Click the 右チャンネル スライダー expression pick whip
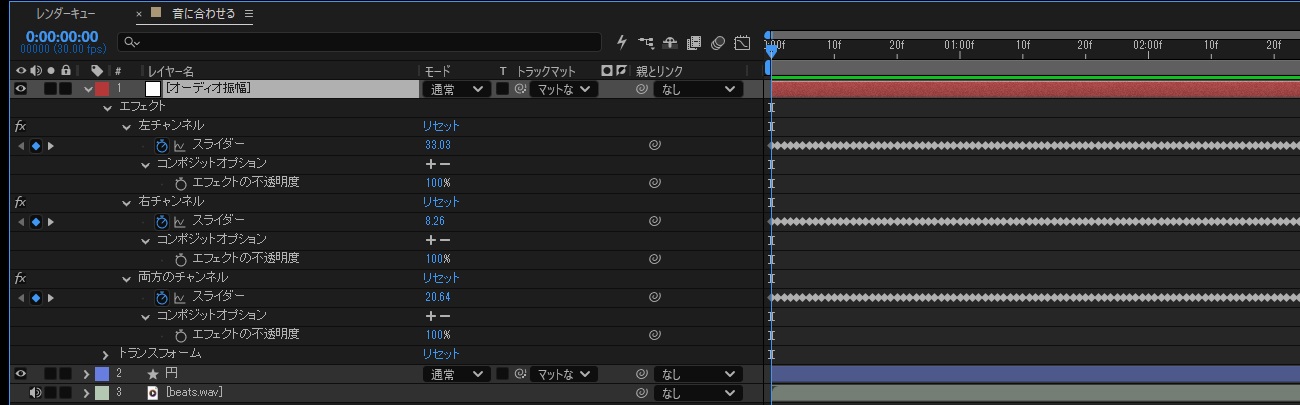 (x=654, y=221)
